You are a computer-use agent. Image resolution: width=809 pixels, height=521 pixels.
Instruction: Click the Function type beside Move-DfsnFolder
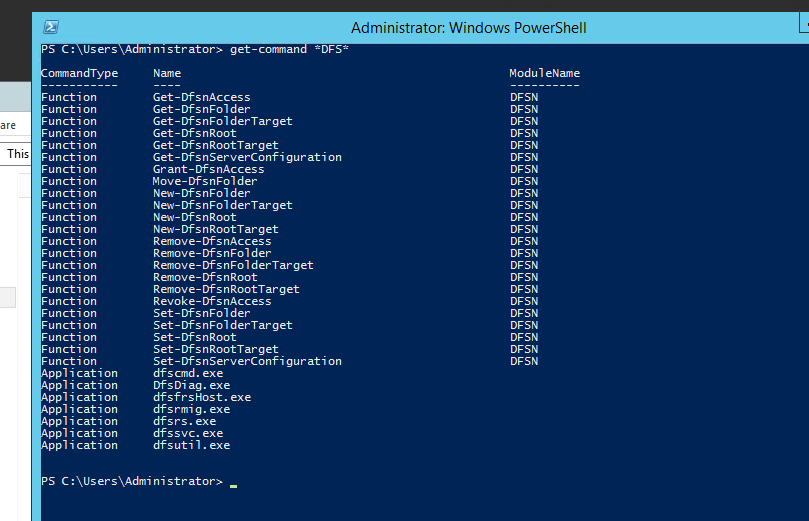(x=69, y=181)
